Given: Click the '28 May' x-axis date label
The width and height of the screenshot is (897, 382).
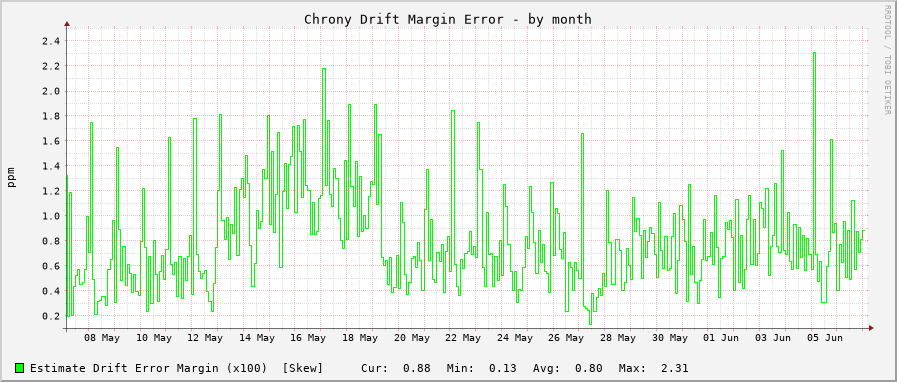Looking at the screenshot, I should point(618,339).
